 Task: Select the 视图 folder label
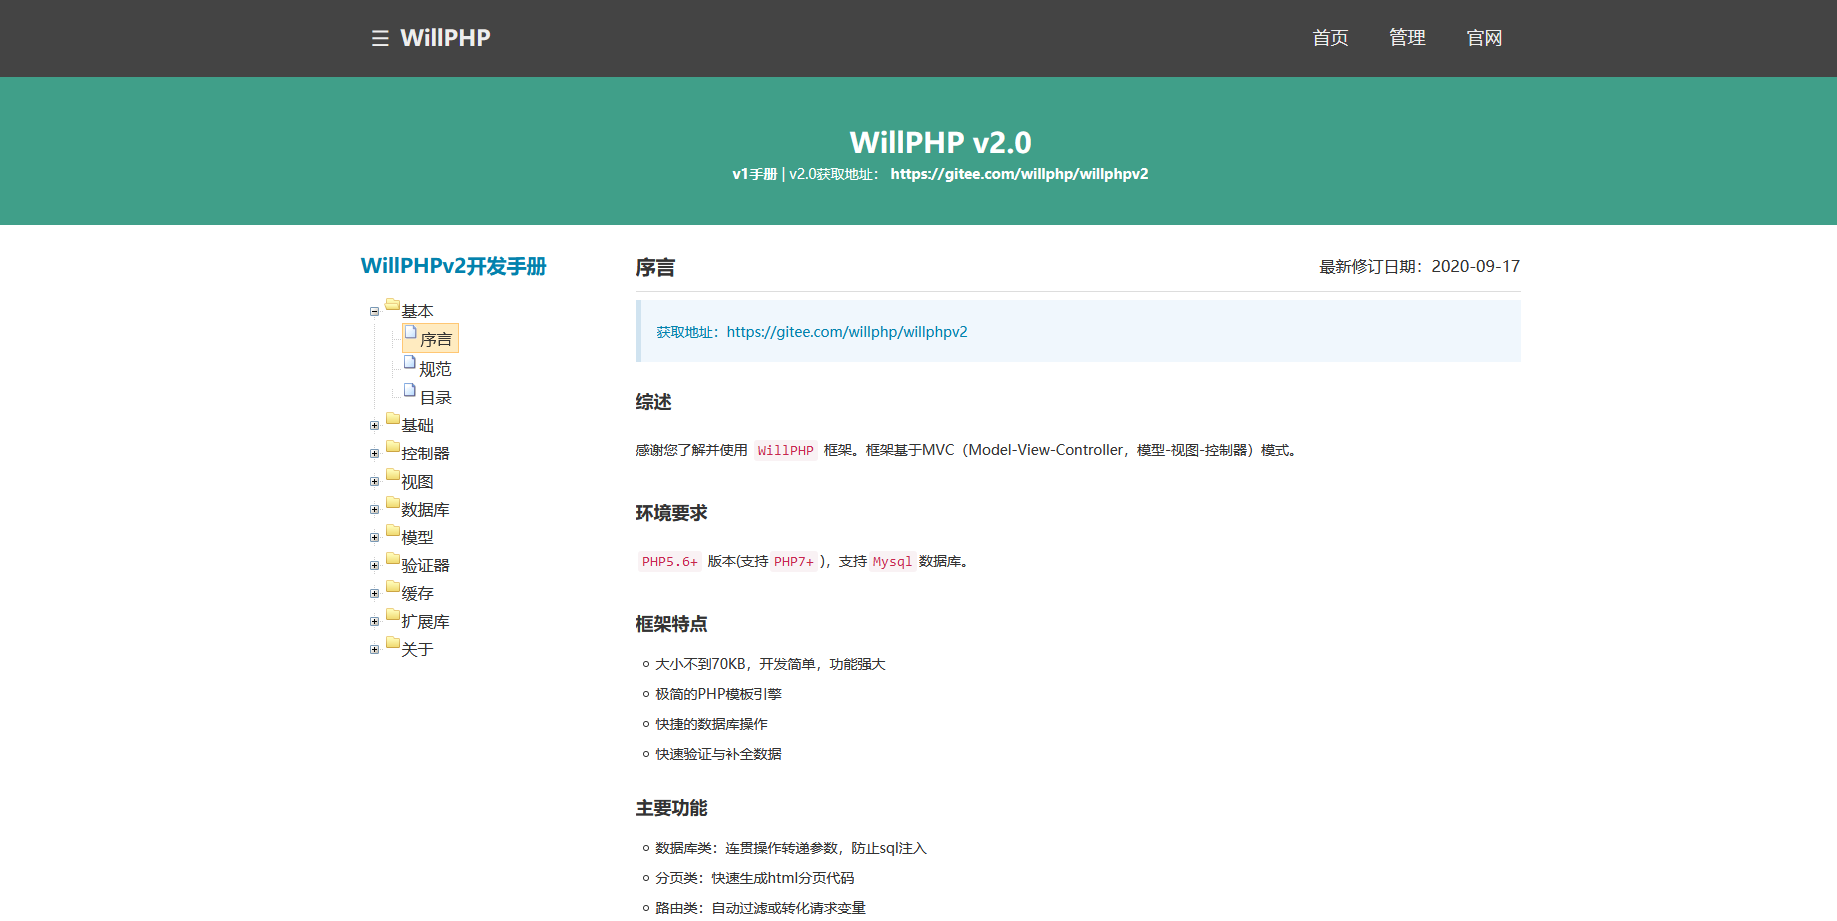(417, 482)
